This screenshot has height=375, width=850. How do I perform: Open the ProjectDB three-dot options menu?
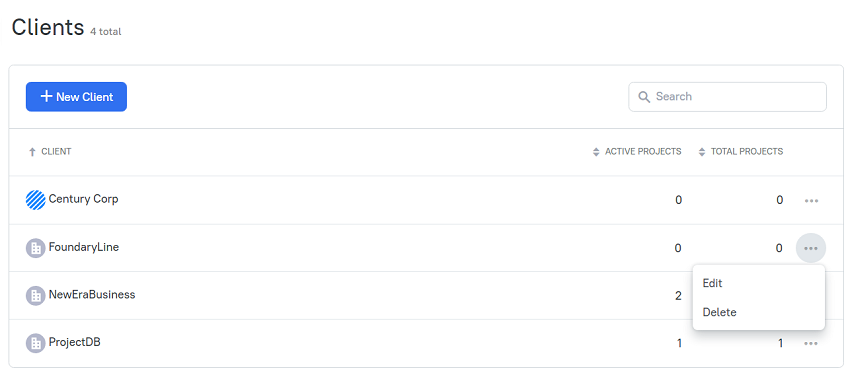[x=811, y=344]
